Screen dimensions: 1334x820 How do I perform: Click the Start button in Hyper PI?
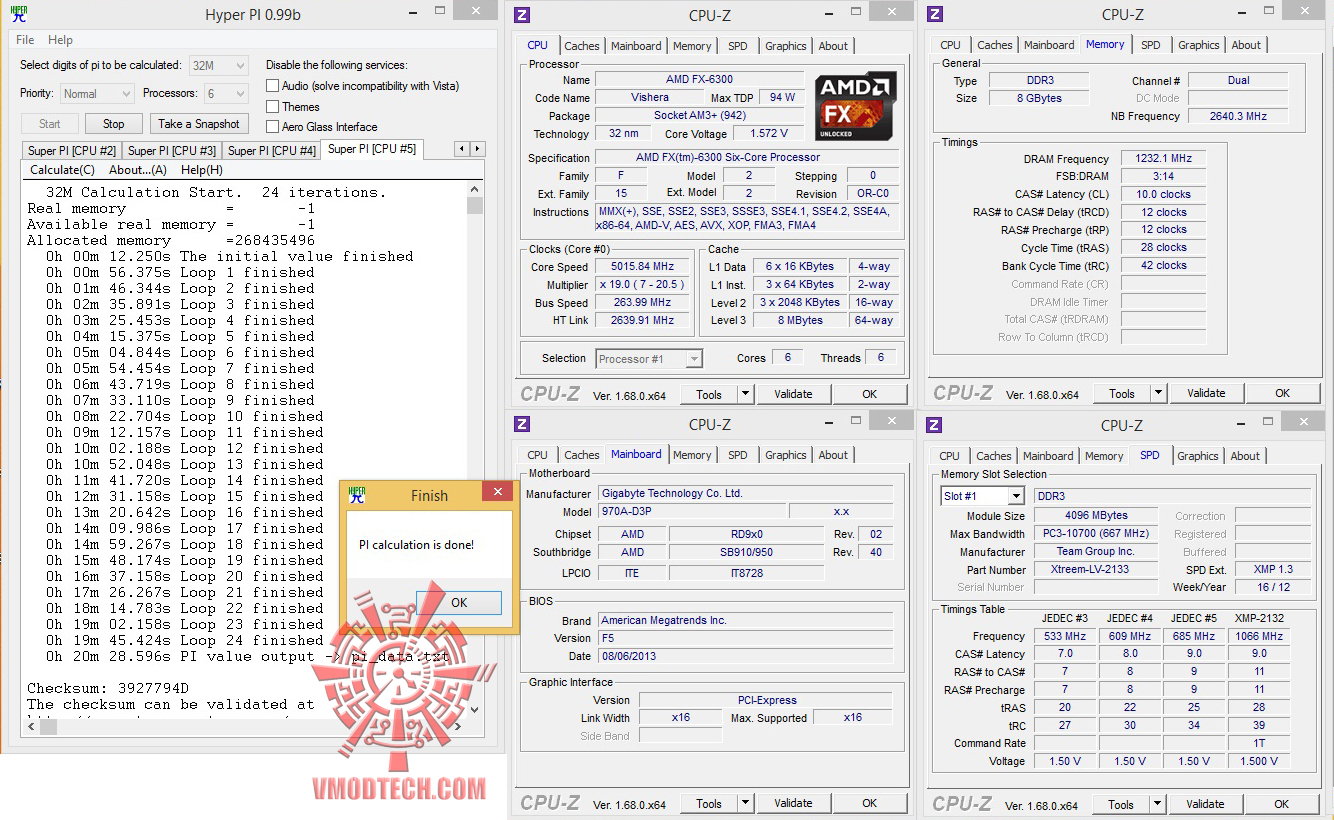50,124
